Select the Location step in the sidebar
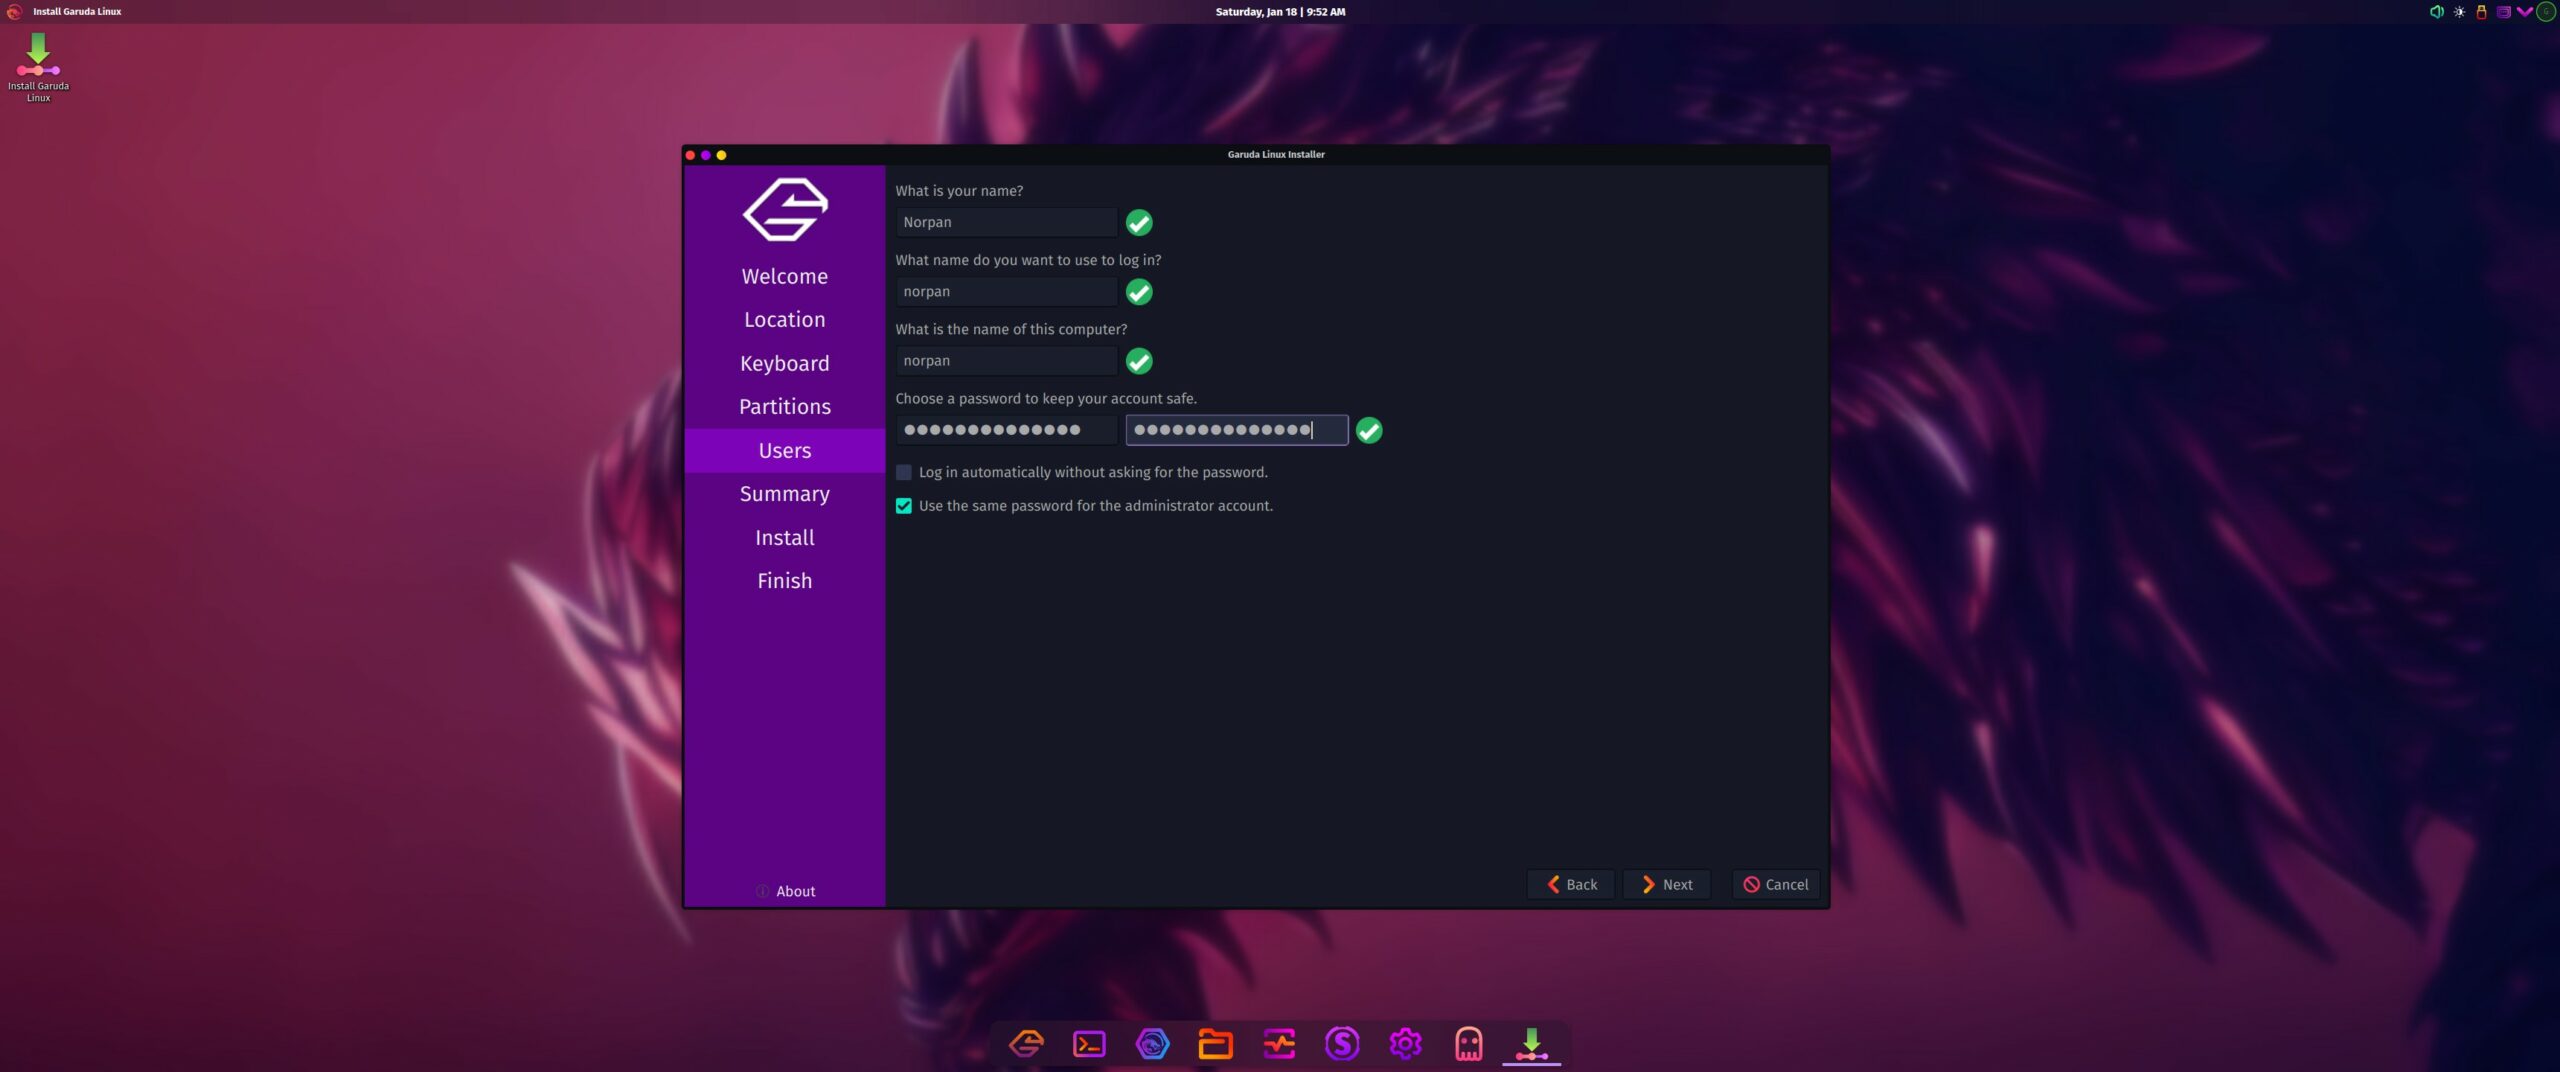Image resolution: width=2560 pixels, height=1072 pixels. click(785, 320)
